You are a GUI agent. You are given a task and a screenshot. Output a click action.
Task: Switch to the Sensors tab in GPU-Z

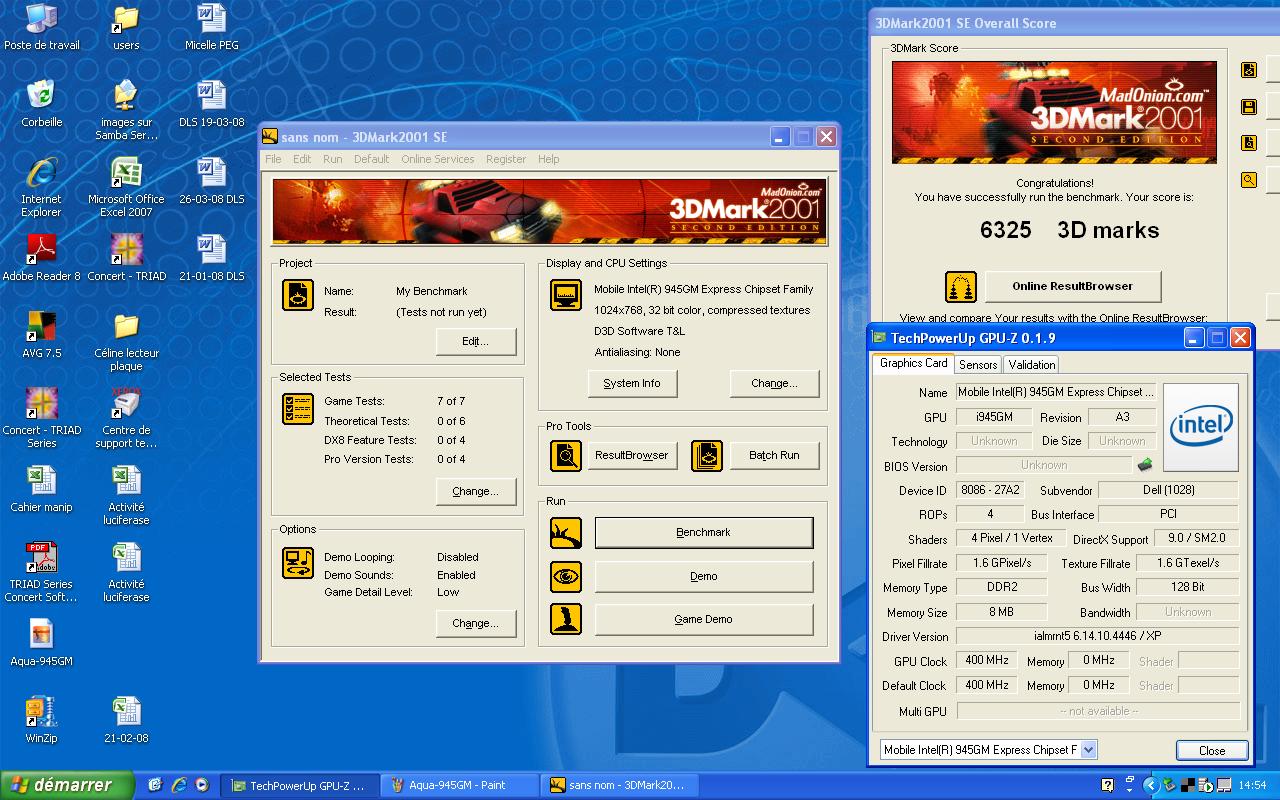pos(978,365)
